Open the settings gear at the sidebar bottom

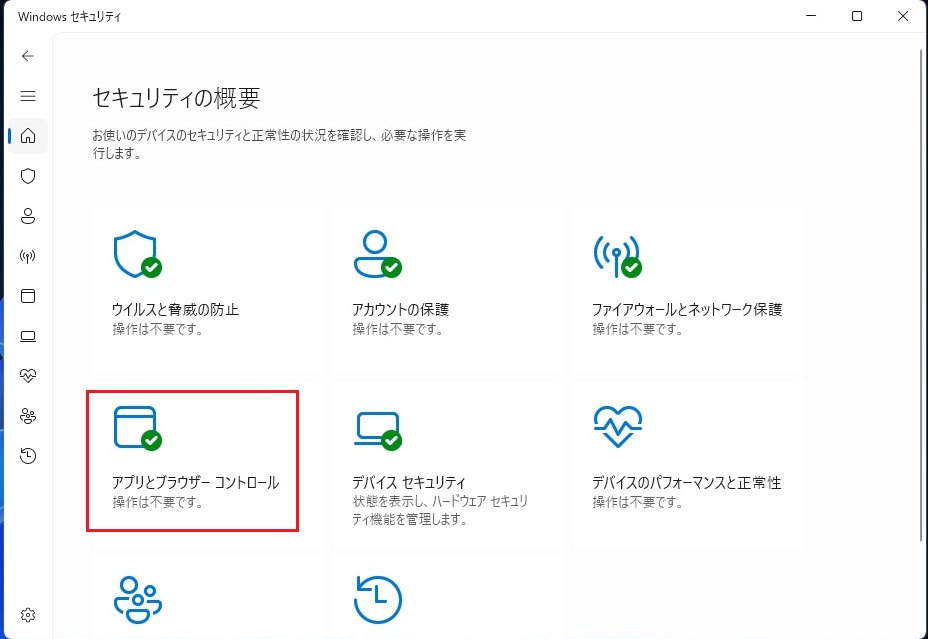(28, 614)
